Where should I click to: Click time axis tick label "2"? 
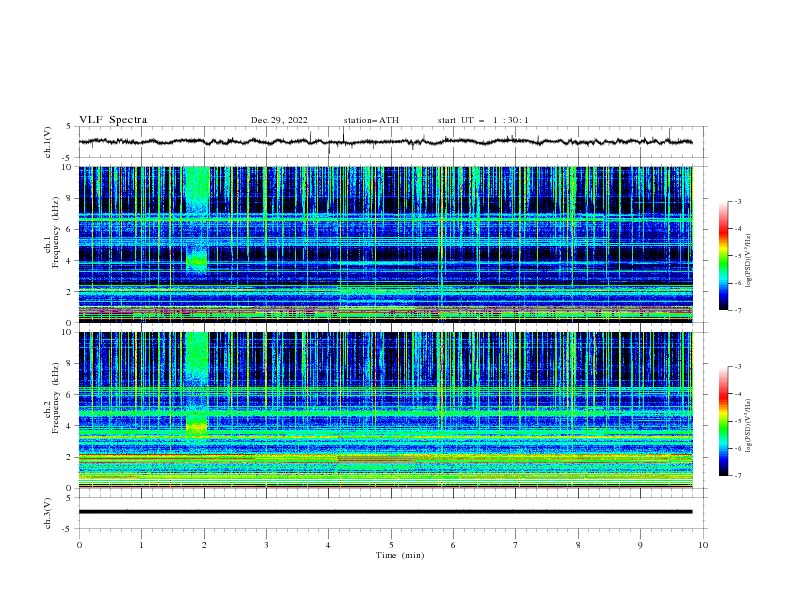[204, 545]
